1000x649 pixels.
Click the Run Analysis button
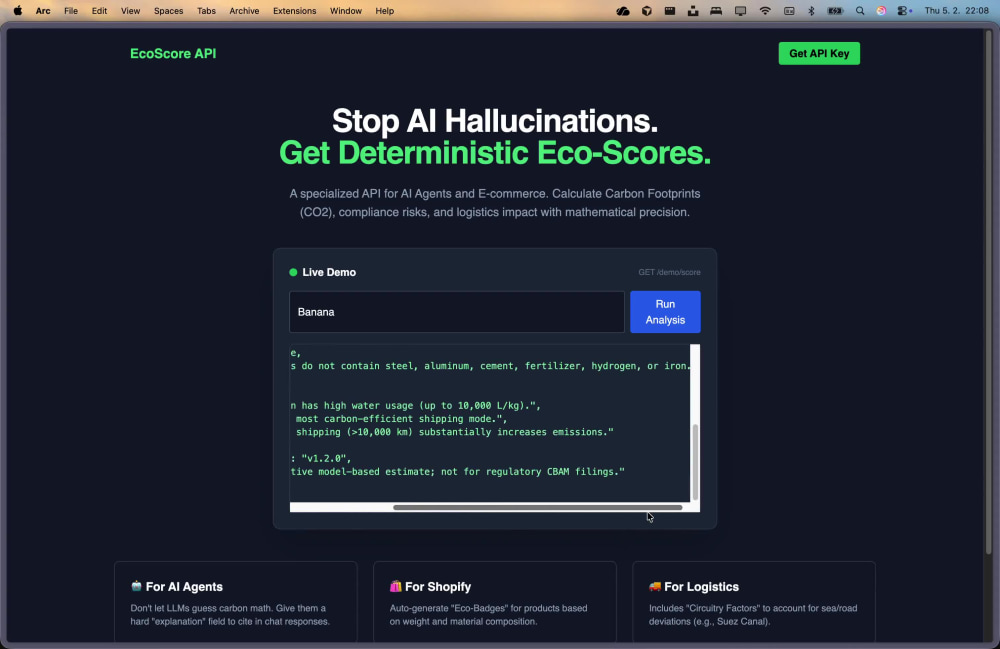665,312
